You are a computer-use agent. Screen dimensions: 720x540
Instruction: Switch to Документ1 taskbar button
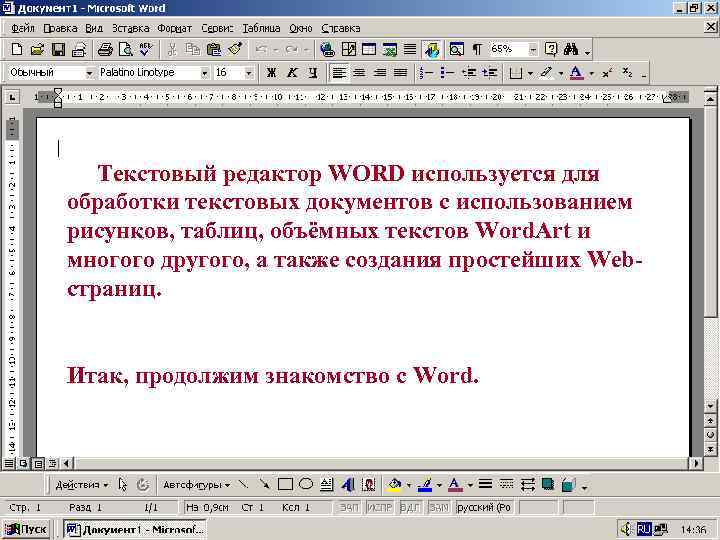[135, 529]
